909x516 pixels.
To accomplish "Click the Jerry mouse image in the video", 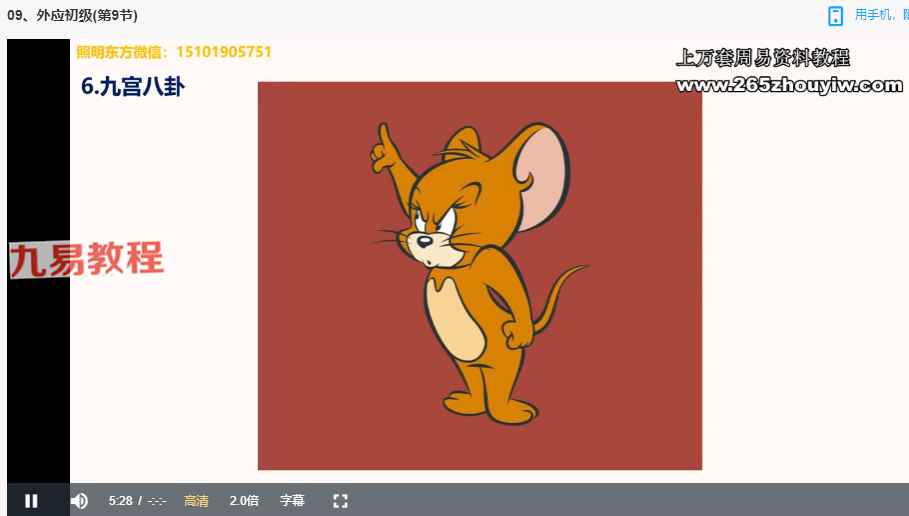I will 479,275.
